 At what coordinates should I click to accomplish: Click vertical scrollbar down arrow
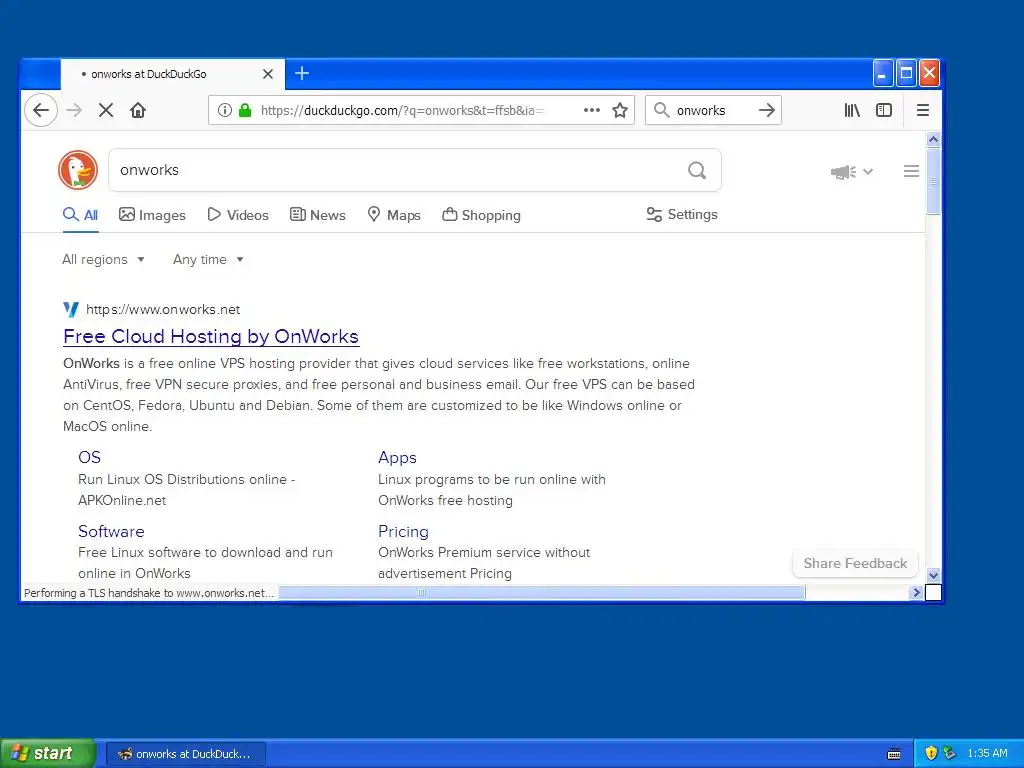tap(933, 575)
